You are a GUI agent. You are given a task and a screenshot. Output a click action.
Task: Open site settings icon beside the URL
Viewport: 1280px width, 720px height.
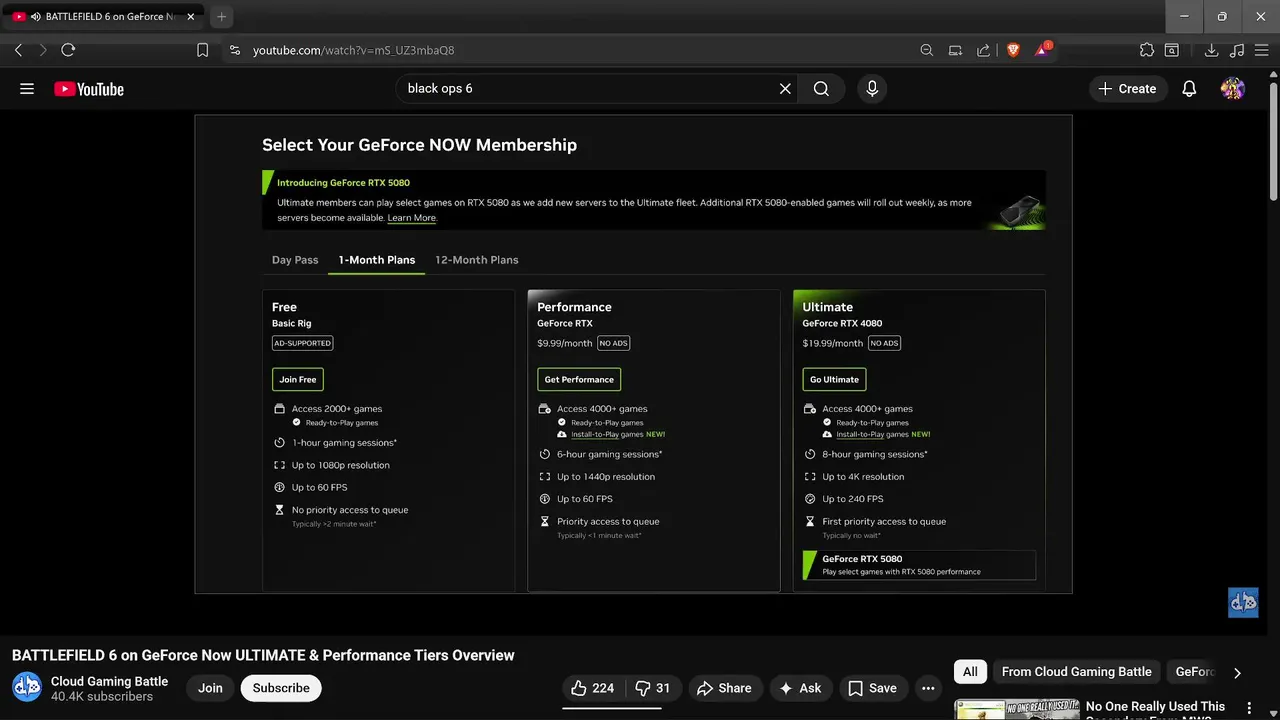(x=234, y=50)
